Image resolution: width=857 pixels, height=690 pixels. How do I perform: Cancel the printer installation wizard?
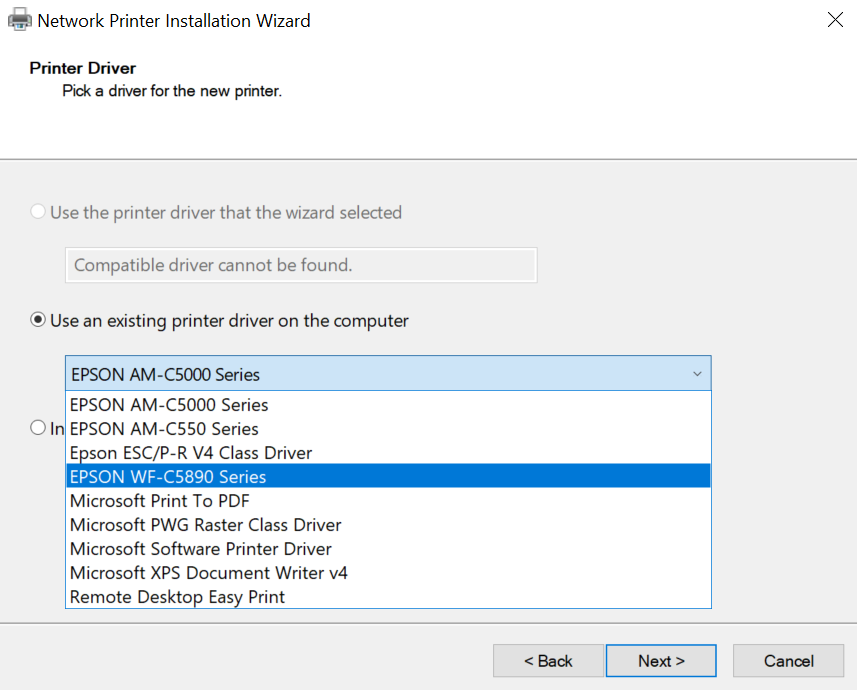[x=788, y=661]
